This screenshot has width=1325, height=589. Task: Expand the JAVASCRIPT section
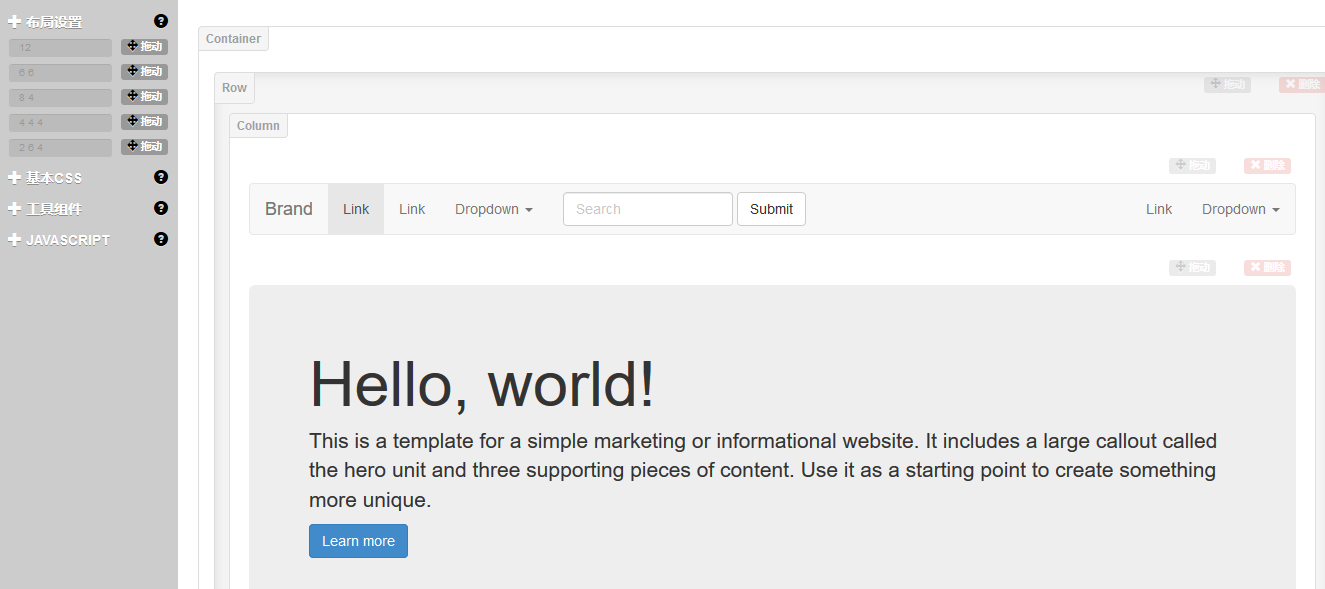point(59,240)
